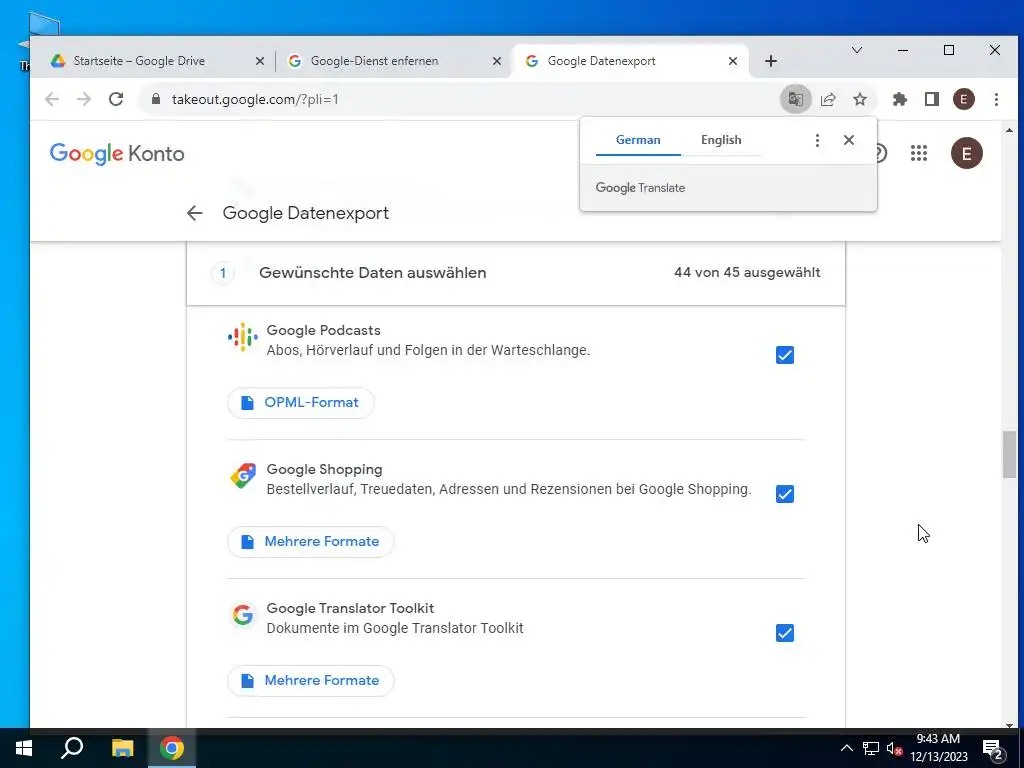The height and width of the screenshot is (768, 1024).
Task: Click the padlock site info icon
Action: pyautogui.click(x=155, y=99)
